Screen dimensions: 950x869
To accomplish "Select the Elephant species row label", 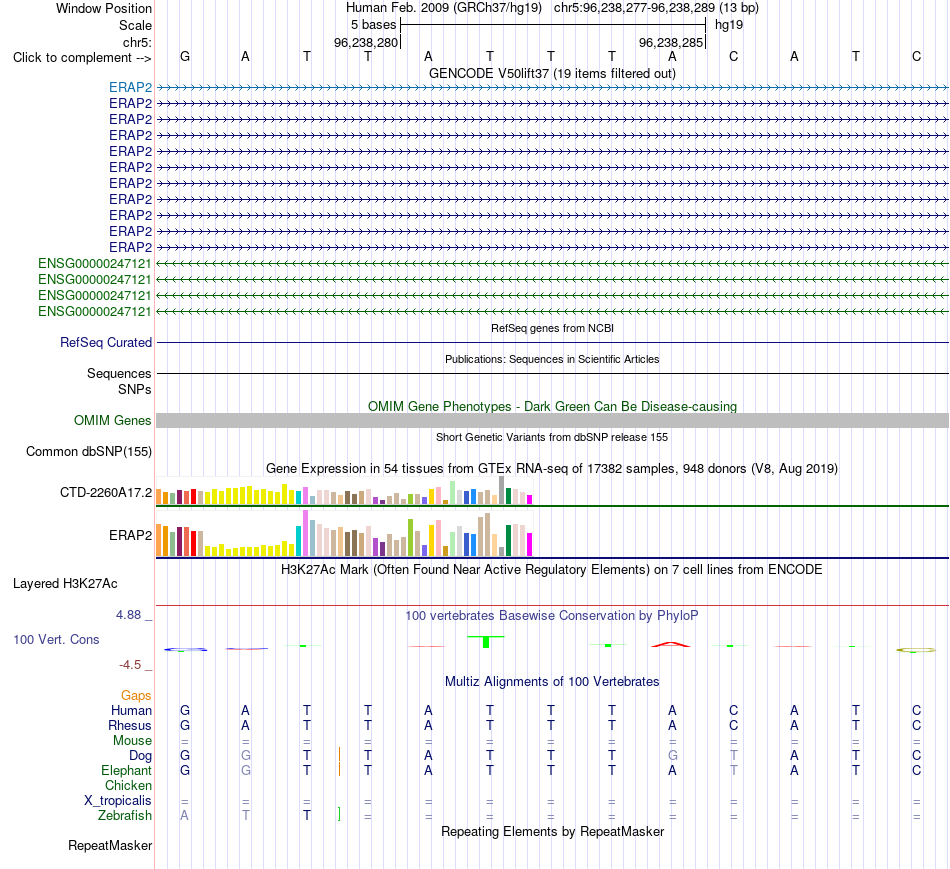I will point(126,770).
